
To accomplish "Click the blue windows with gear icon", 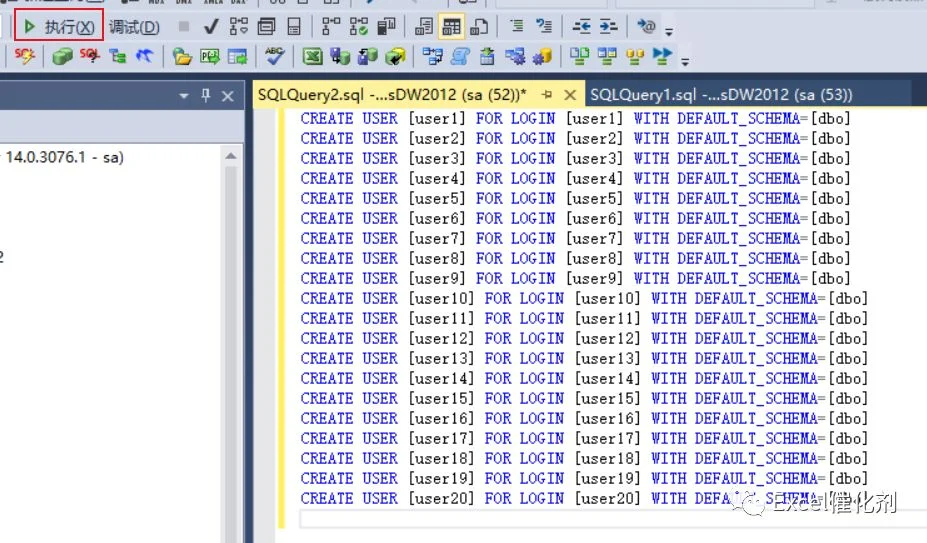I will pos(515,56).
